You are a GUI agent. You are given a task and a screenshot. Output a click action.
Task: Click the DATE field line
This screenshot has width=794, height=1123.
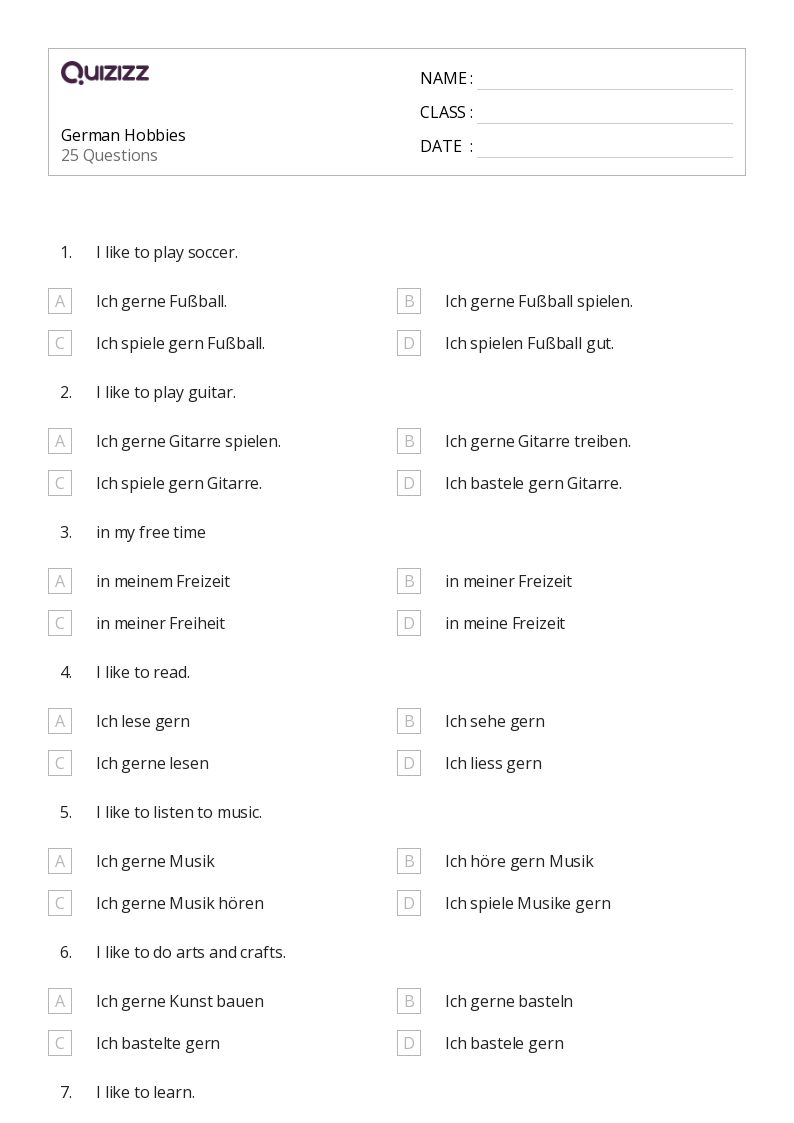[605, 146]
